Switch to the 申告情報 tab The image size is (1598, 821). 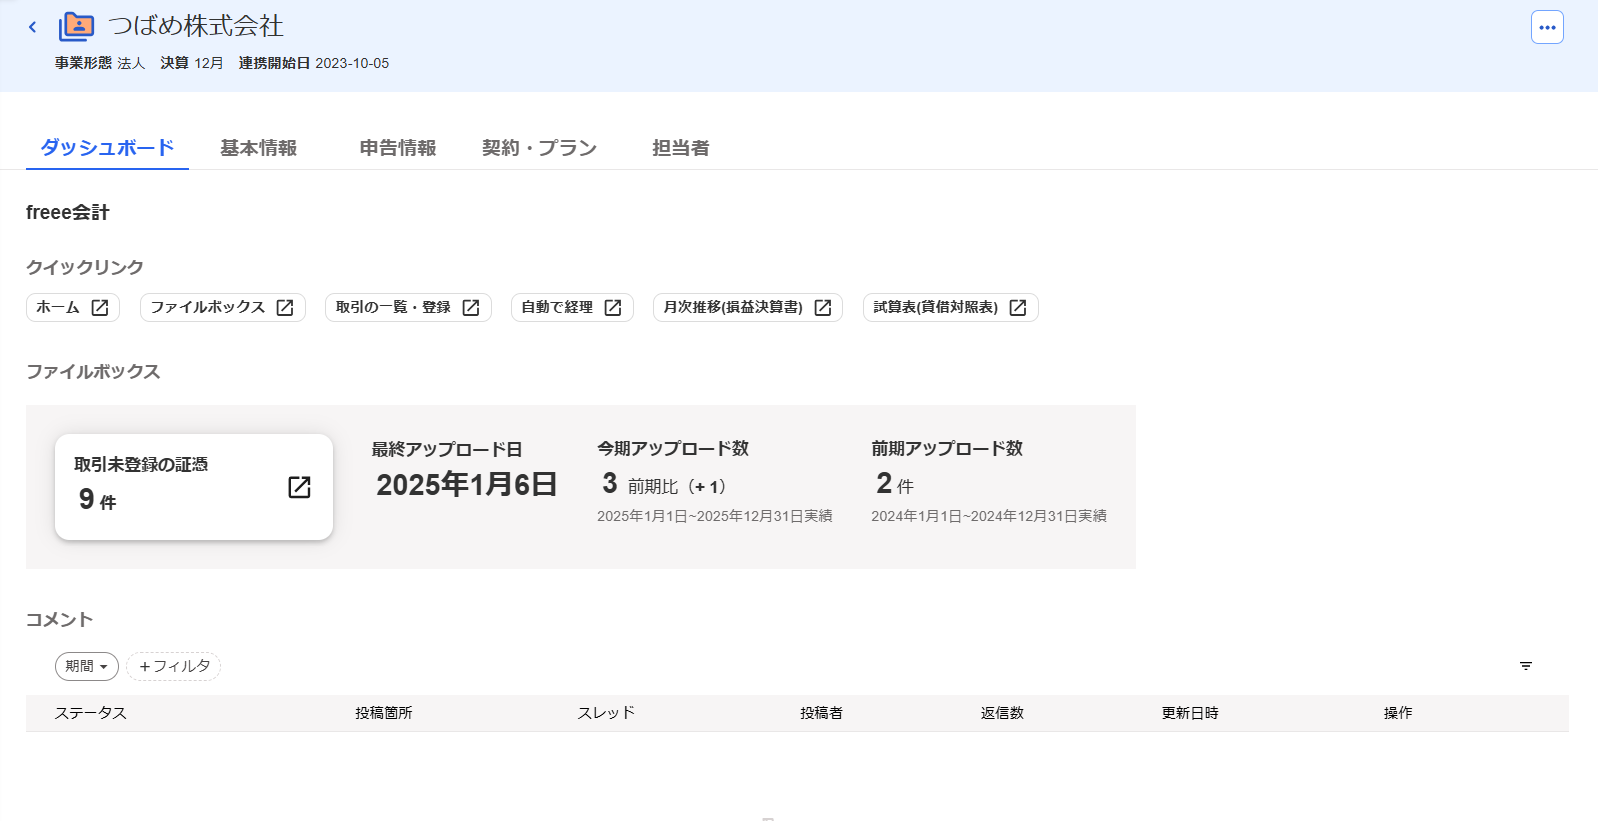click(x=398, y=148)
